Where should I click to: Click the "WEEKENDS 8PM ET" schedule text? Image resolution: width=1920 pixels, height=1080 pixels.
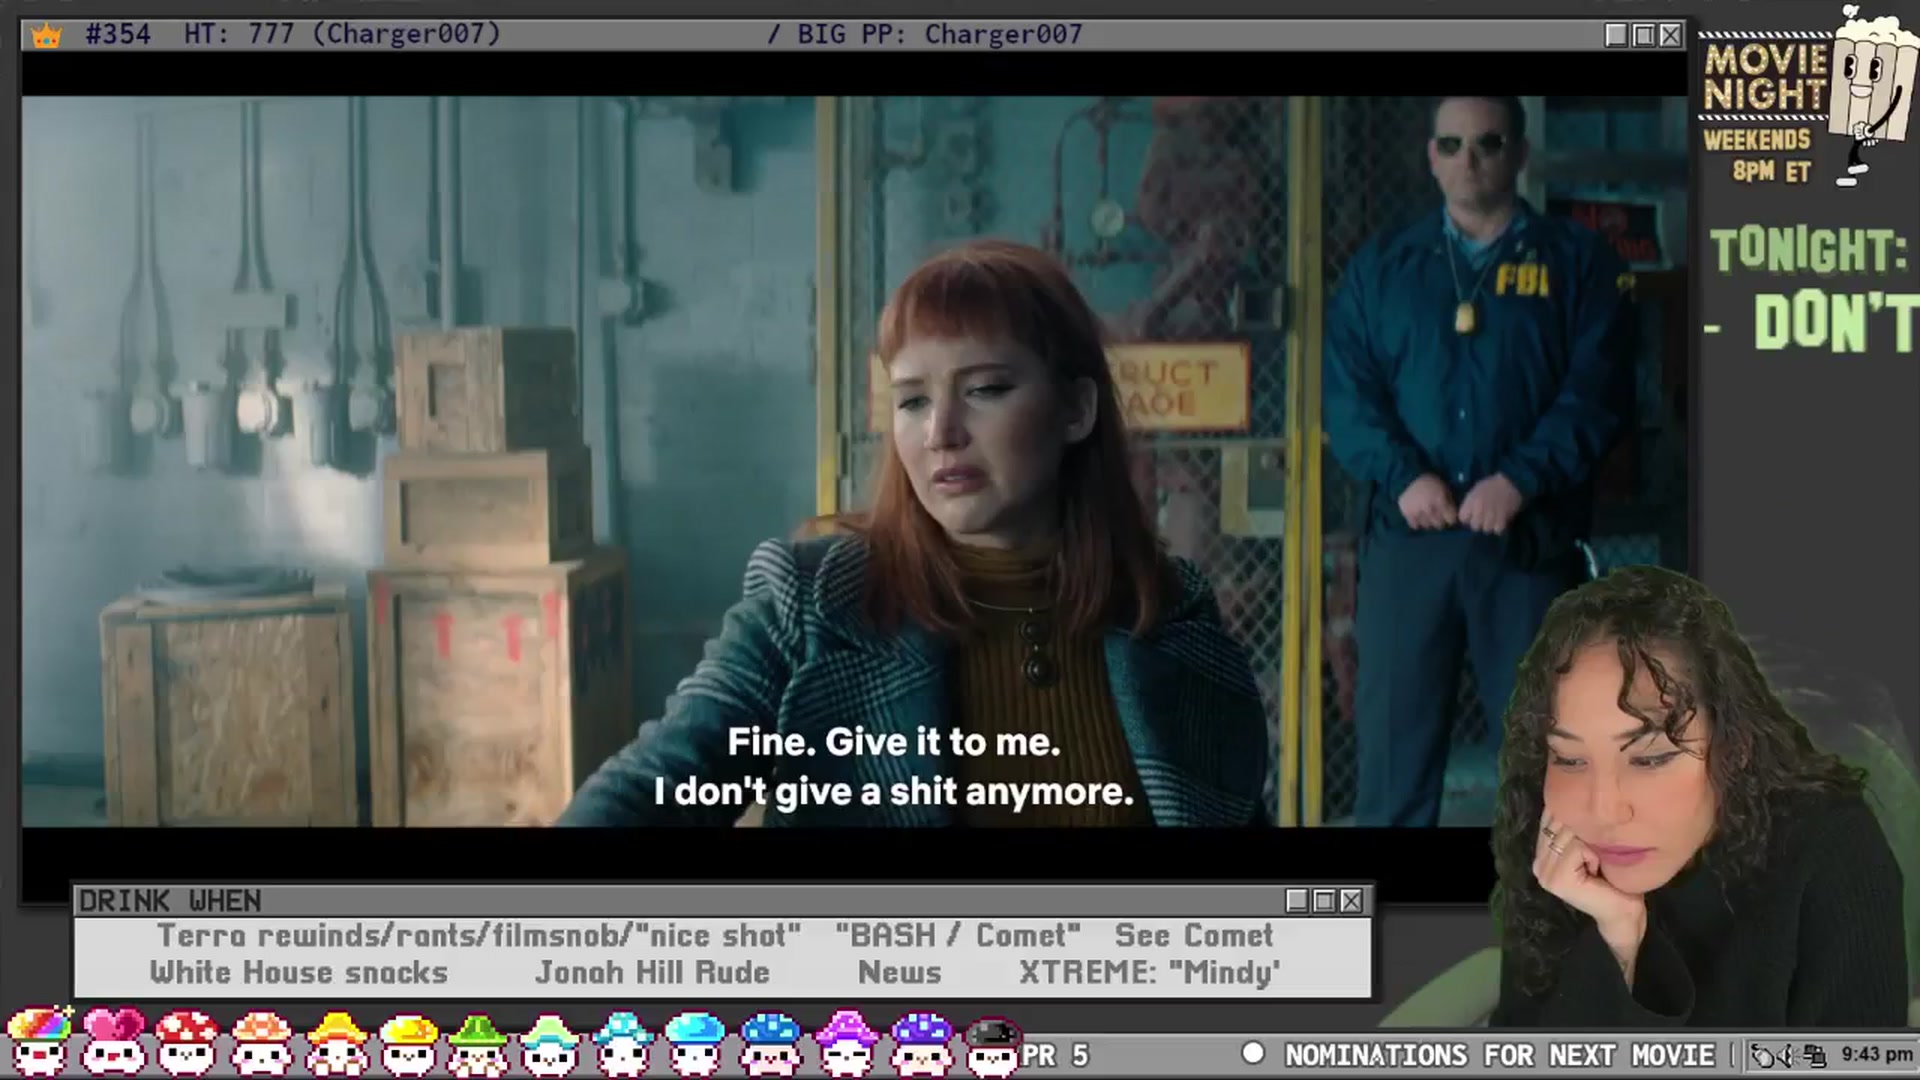click(x=1758, y=155)
